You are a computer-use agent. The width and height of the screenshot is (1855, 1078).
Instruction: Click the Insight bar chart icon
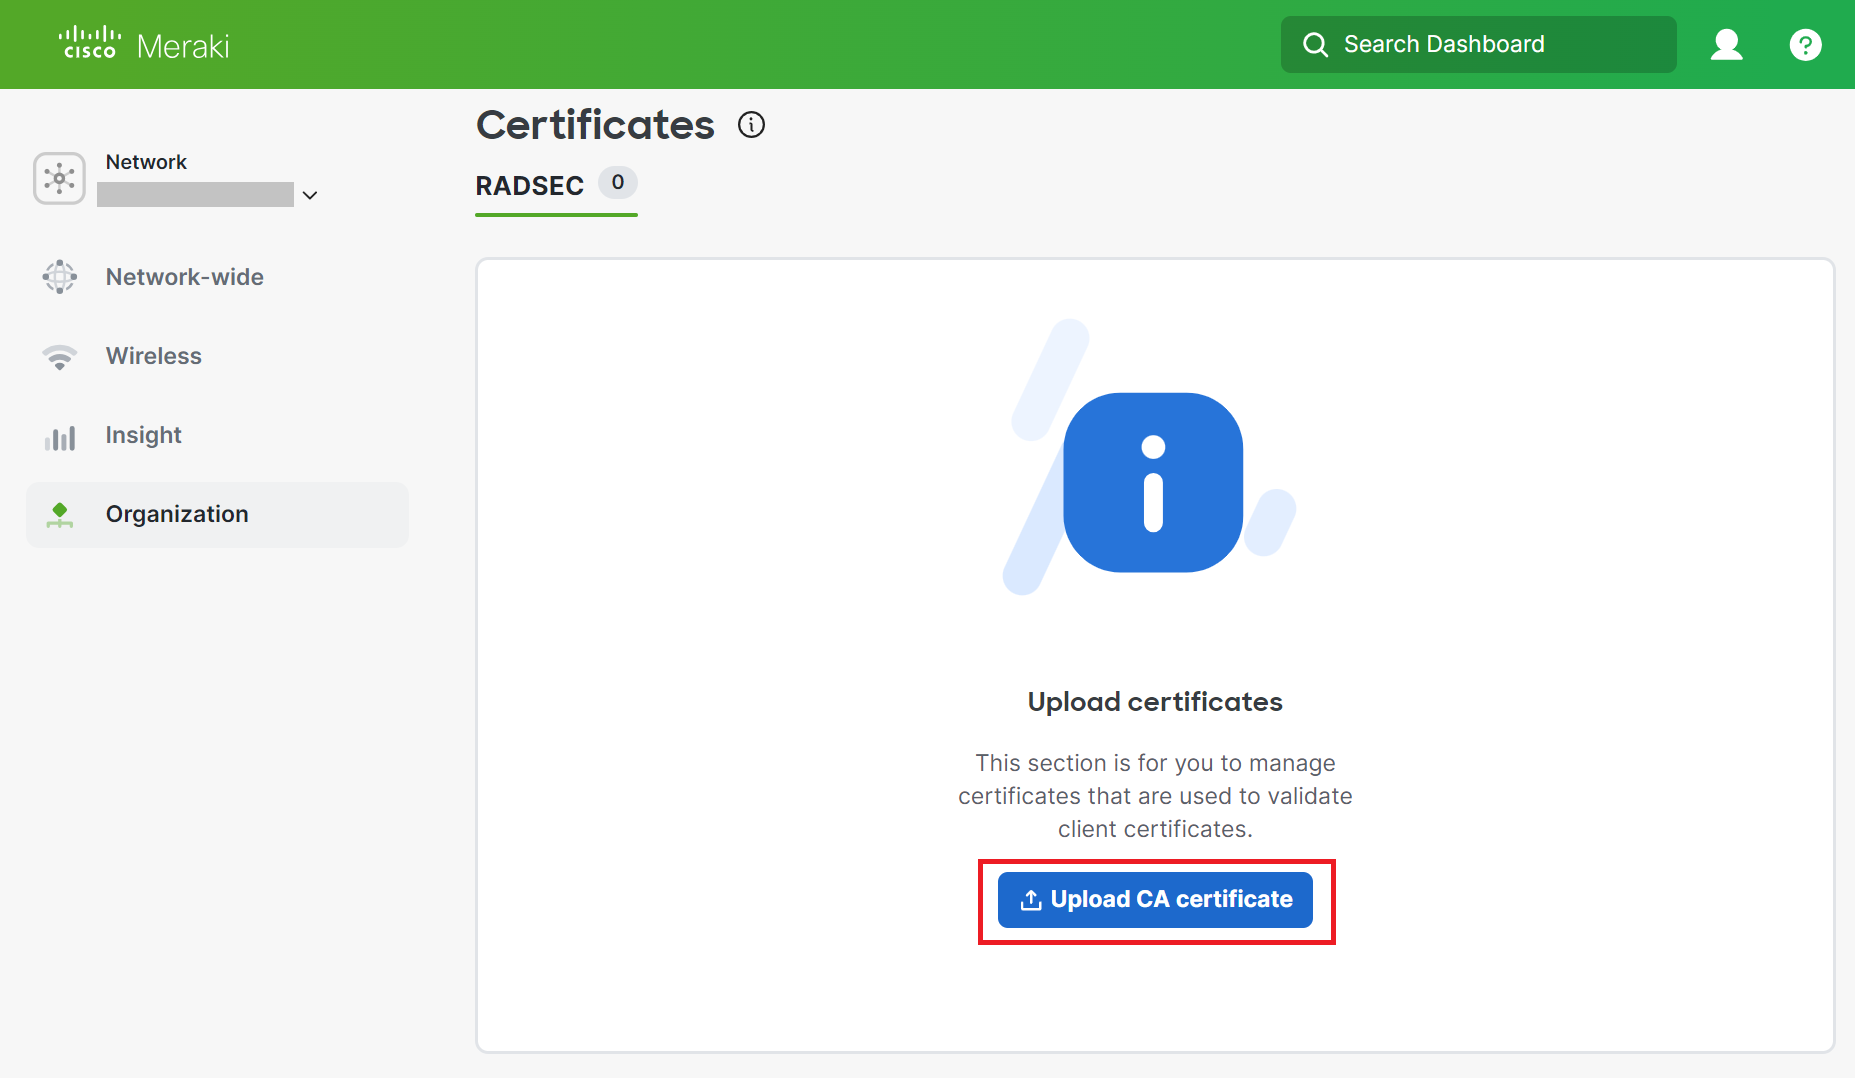(x=59, y=437)
